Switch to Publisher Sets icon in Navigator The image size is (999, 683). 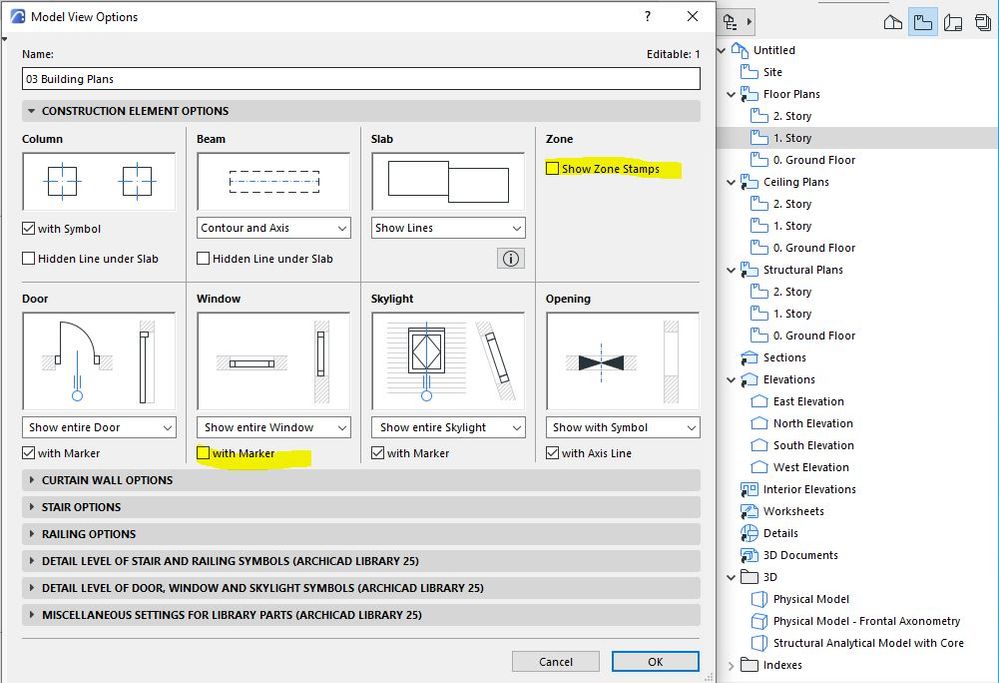pos(982,23)
